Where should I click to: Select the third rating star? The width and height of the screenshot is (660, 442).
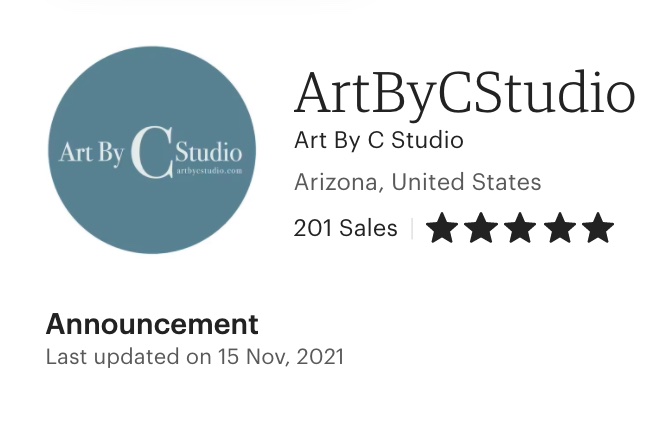point(520,228)
